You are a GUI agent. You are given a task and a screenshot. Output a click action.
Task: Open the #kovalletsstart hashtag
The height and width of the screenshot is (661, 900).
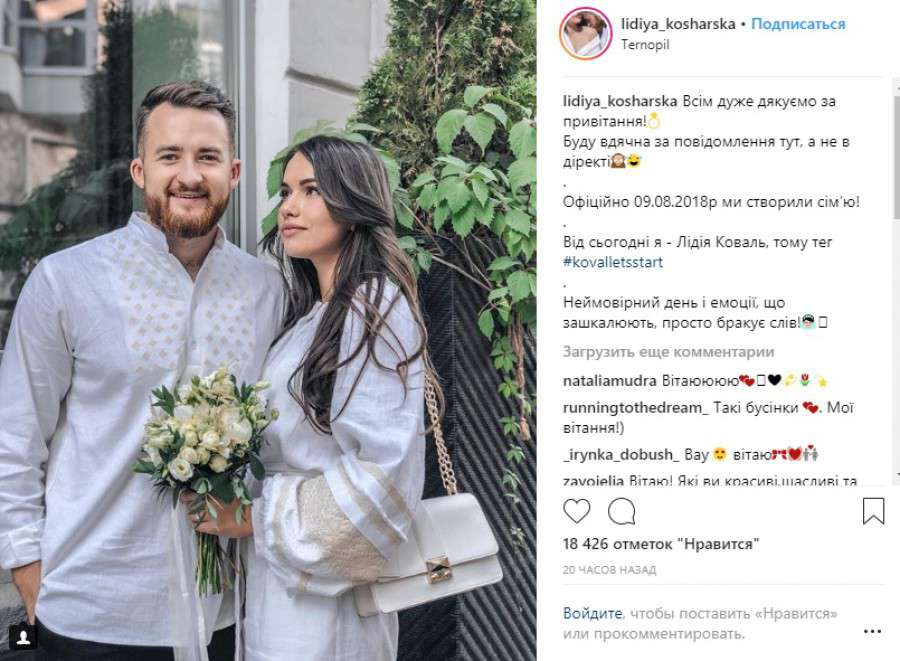tap(613, 262)
